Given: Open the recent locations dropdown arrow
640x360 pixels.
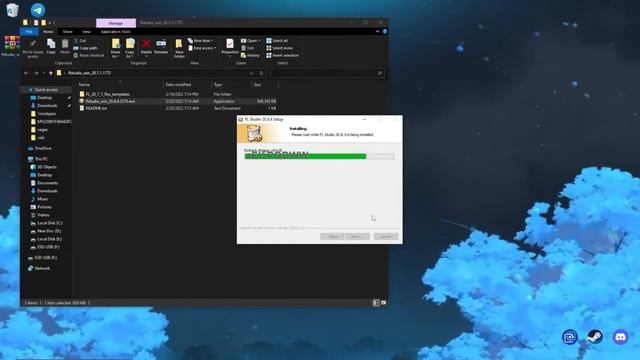Looking at the screenshot, I should (x=44, y=73).
